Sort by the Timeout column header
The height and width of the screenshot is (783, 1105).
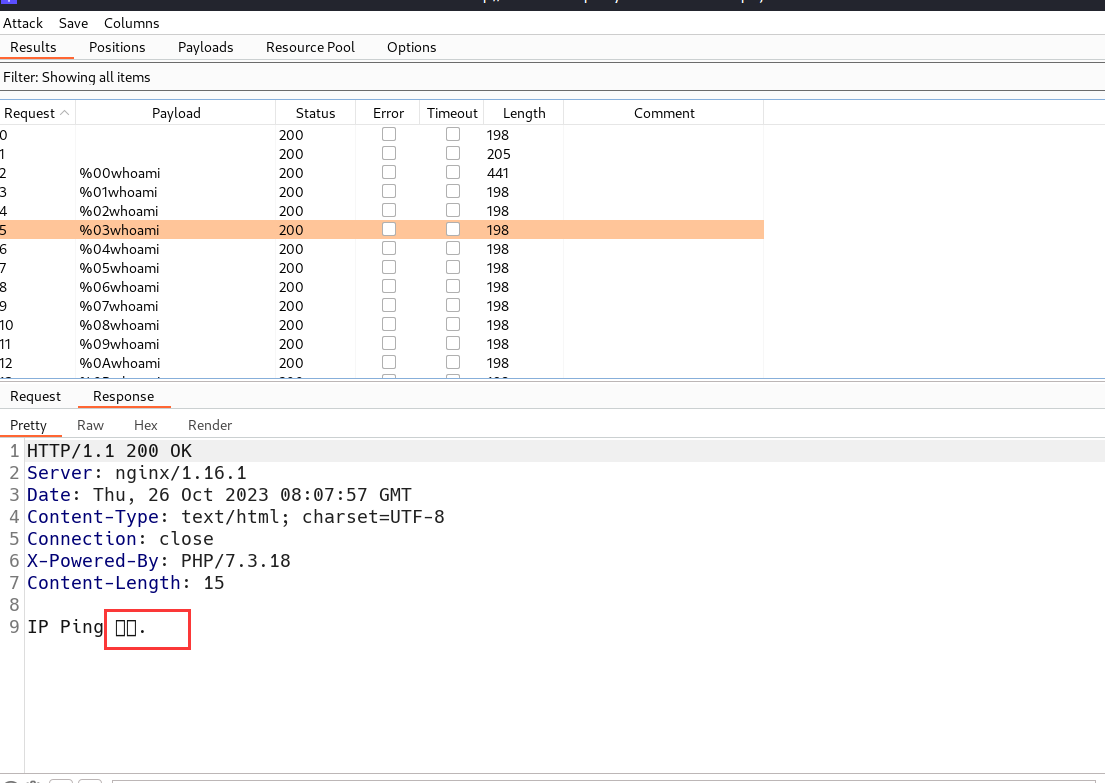(452, 113)
